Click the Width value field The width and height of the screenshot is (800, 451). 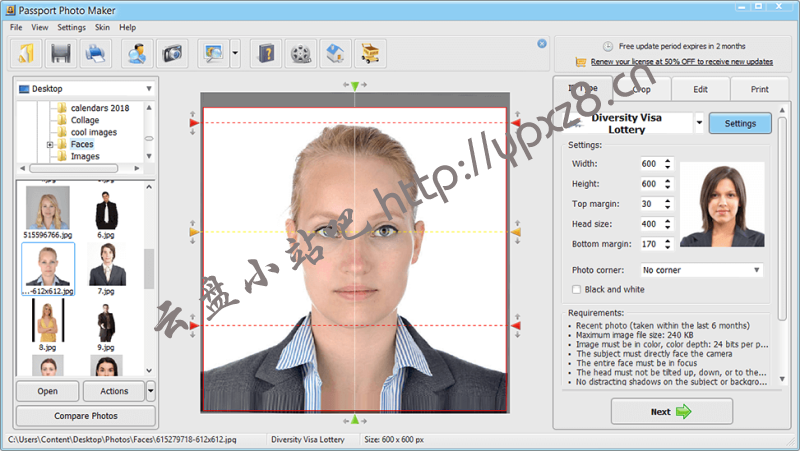[x=652, y=164]
